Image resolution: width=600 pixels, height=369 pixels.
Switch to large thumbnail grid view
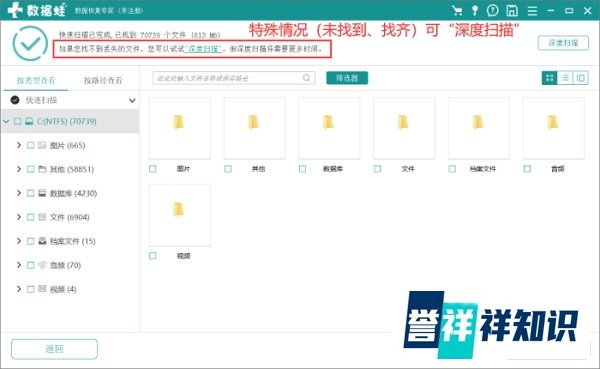click(549, 78)
